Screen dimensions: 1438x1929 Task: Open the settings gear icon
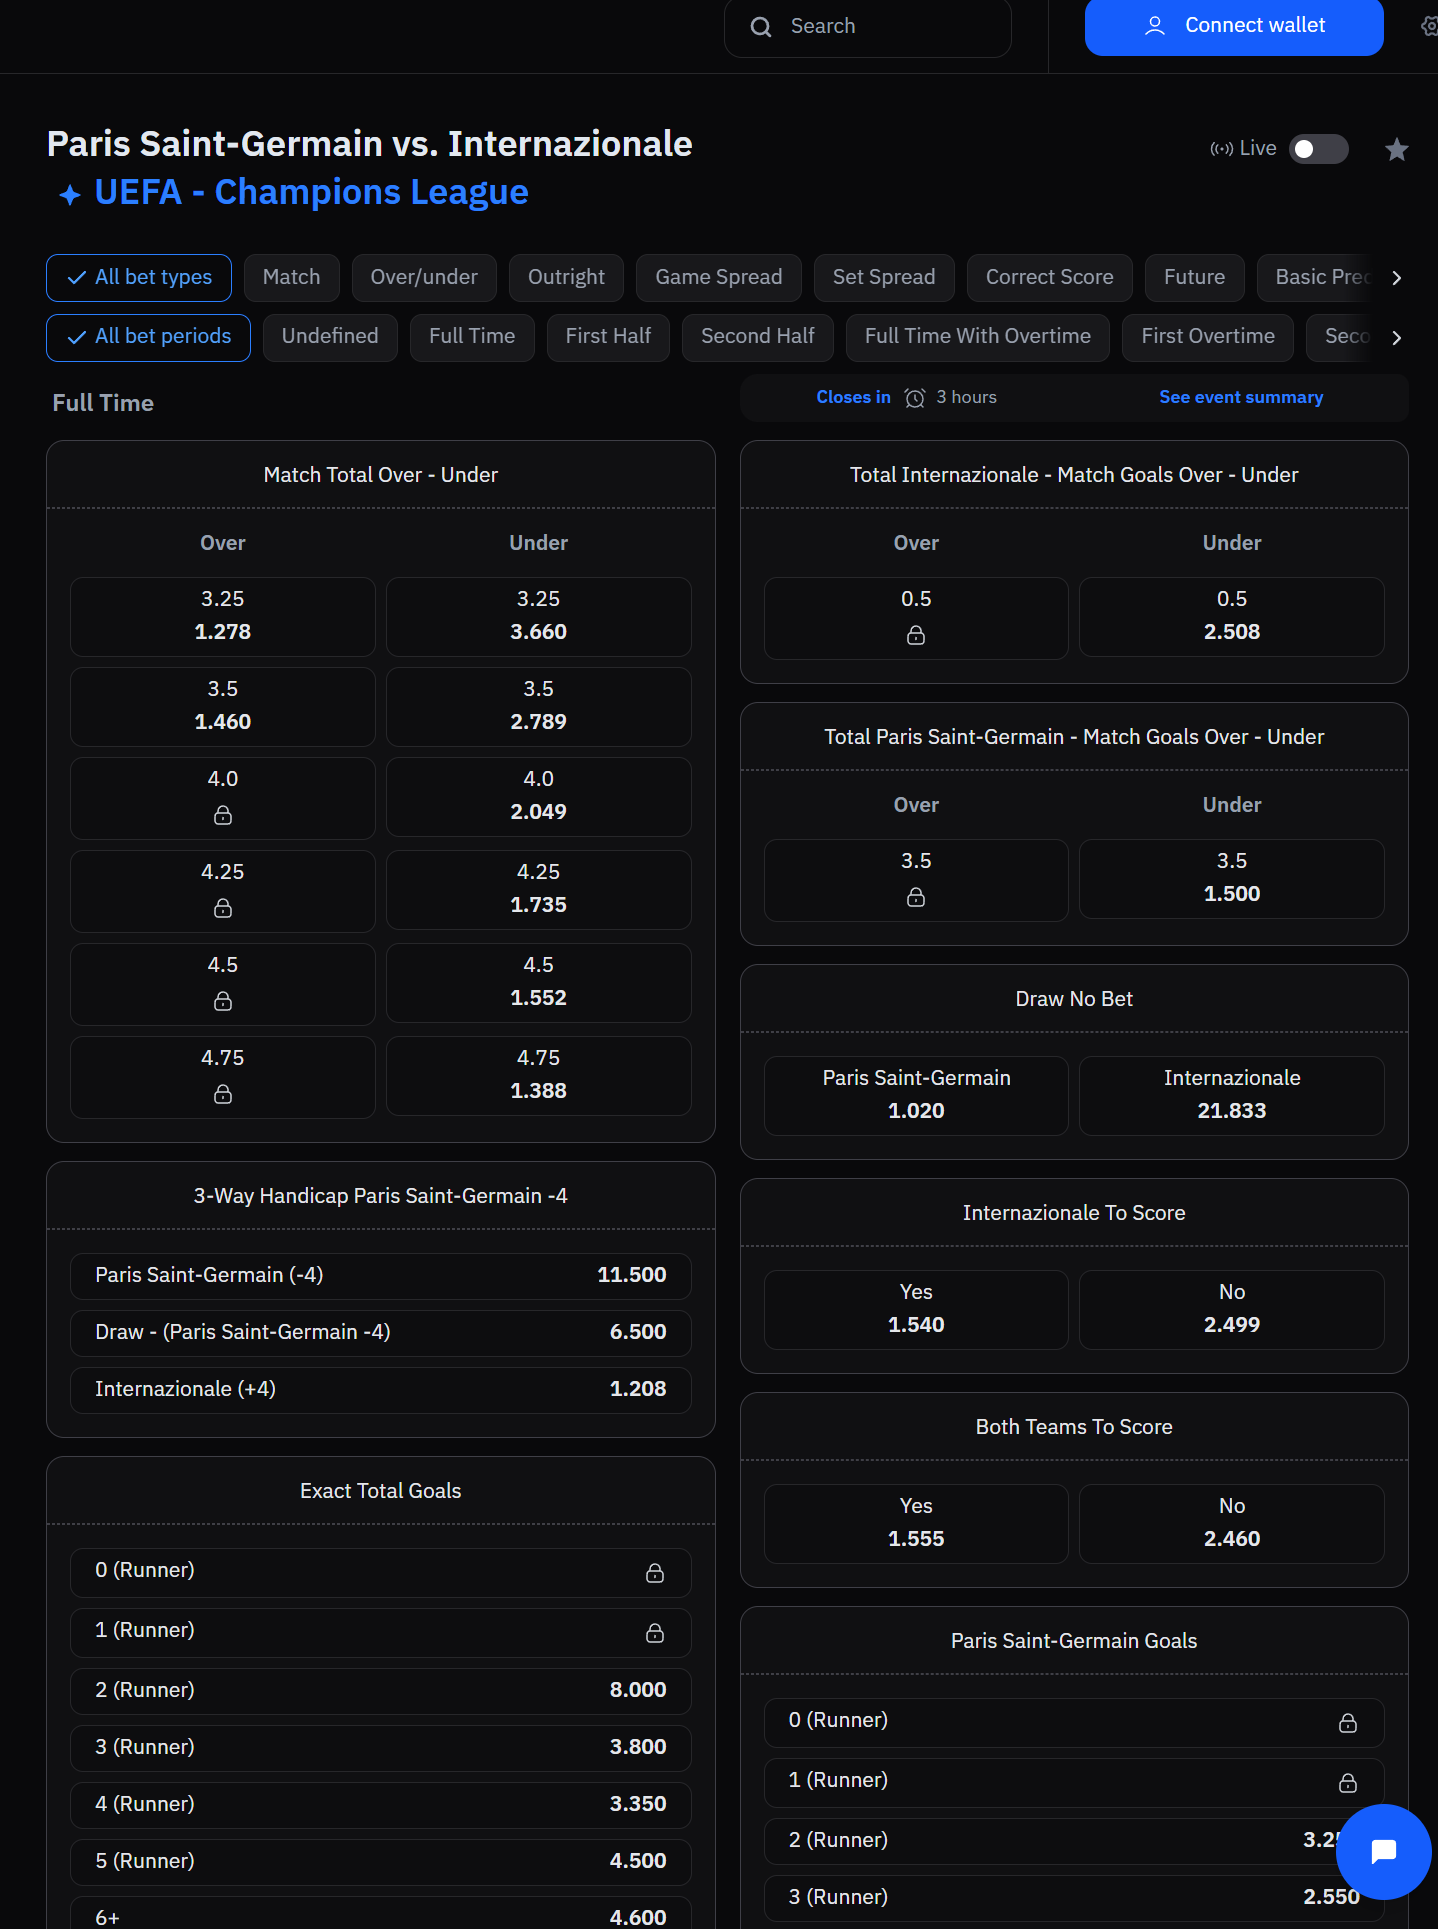1430,27
